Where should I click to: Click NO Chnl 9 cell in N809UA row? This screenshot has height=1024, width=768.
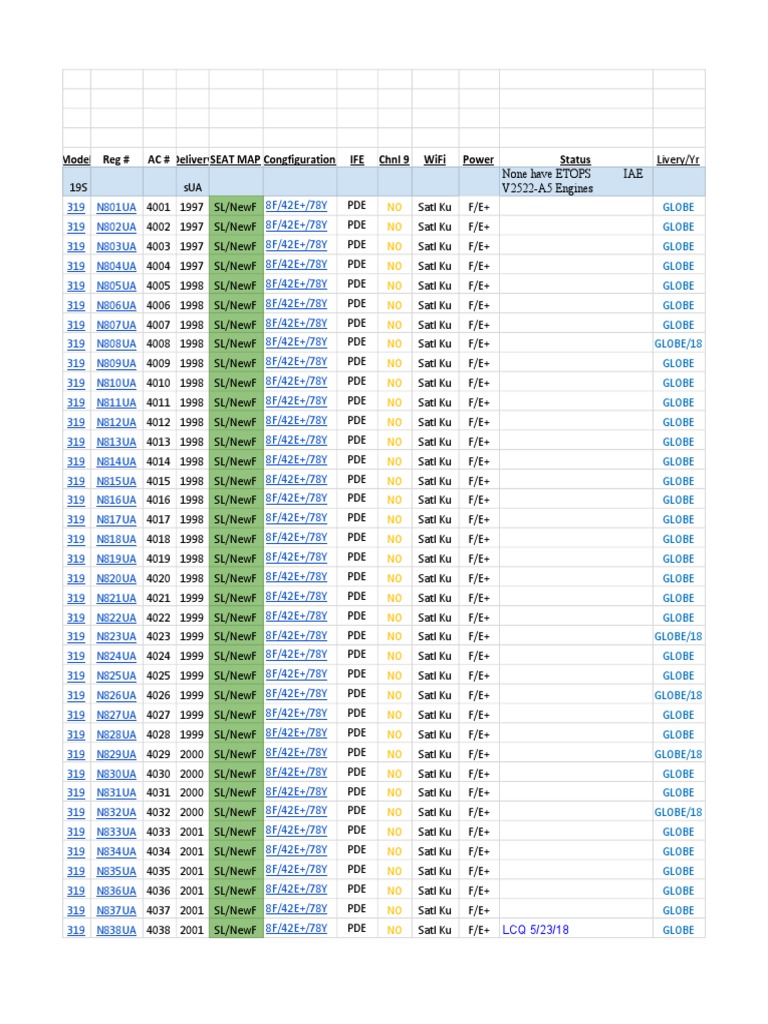pos(394,363)
